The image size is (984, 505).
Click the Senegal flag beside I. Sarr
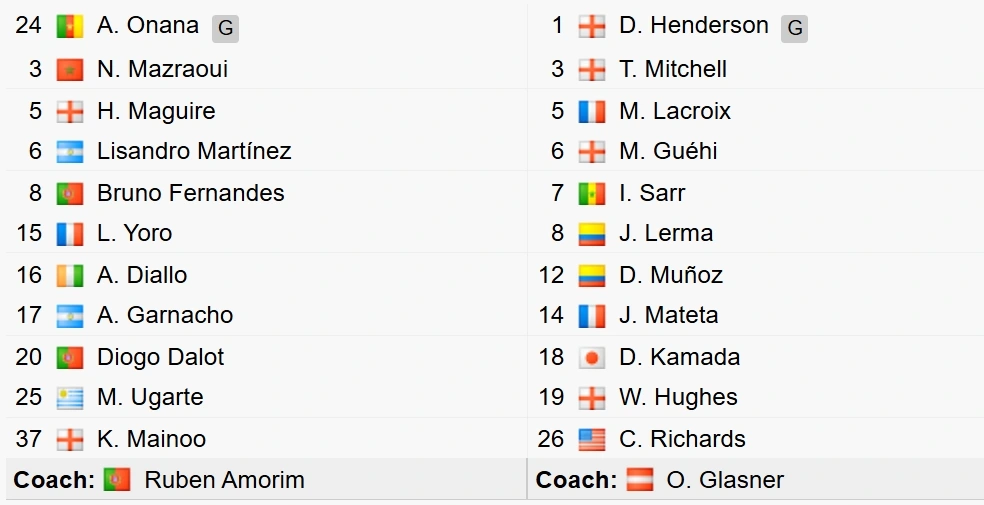pos(592,193)
